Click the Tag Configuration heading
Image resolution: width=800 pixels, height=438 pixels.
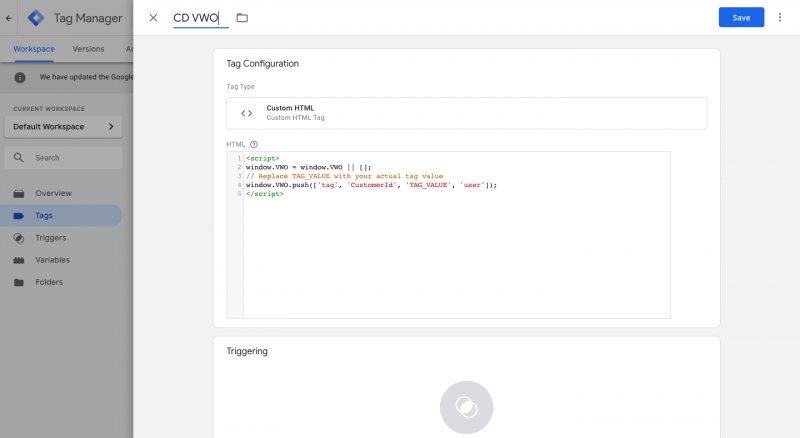pos(263,64)
